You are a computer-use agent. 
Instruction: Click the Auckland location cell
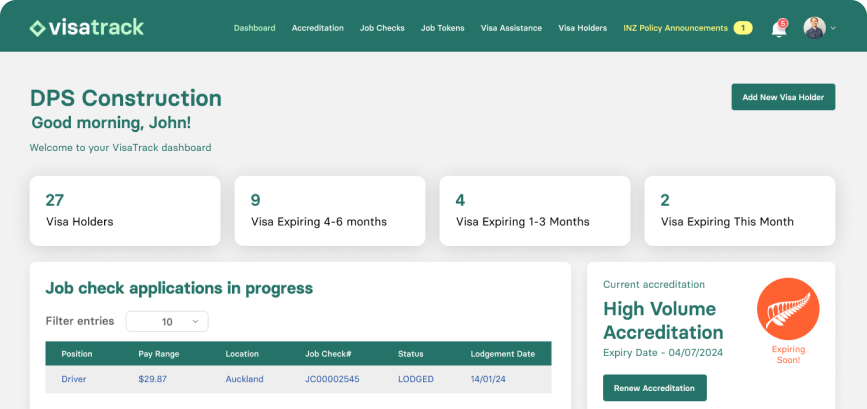pos(244,379)
